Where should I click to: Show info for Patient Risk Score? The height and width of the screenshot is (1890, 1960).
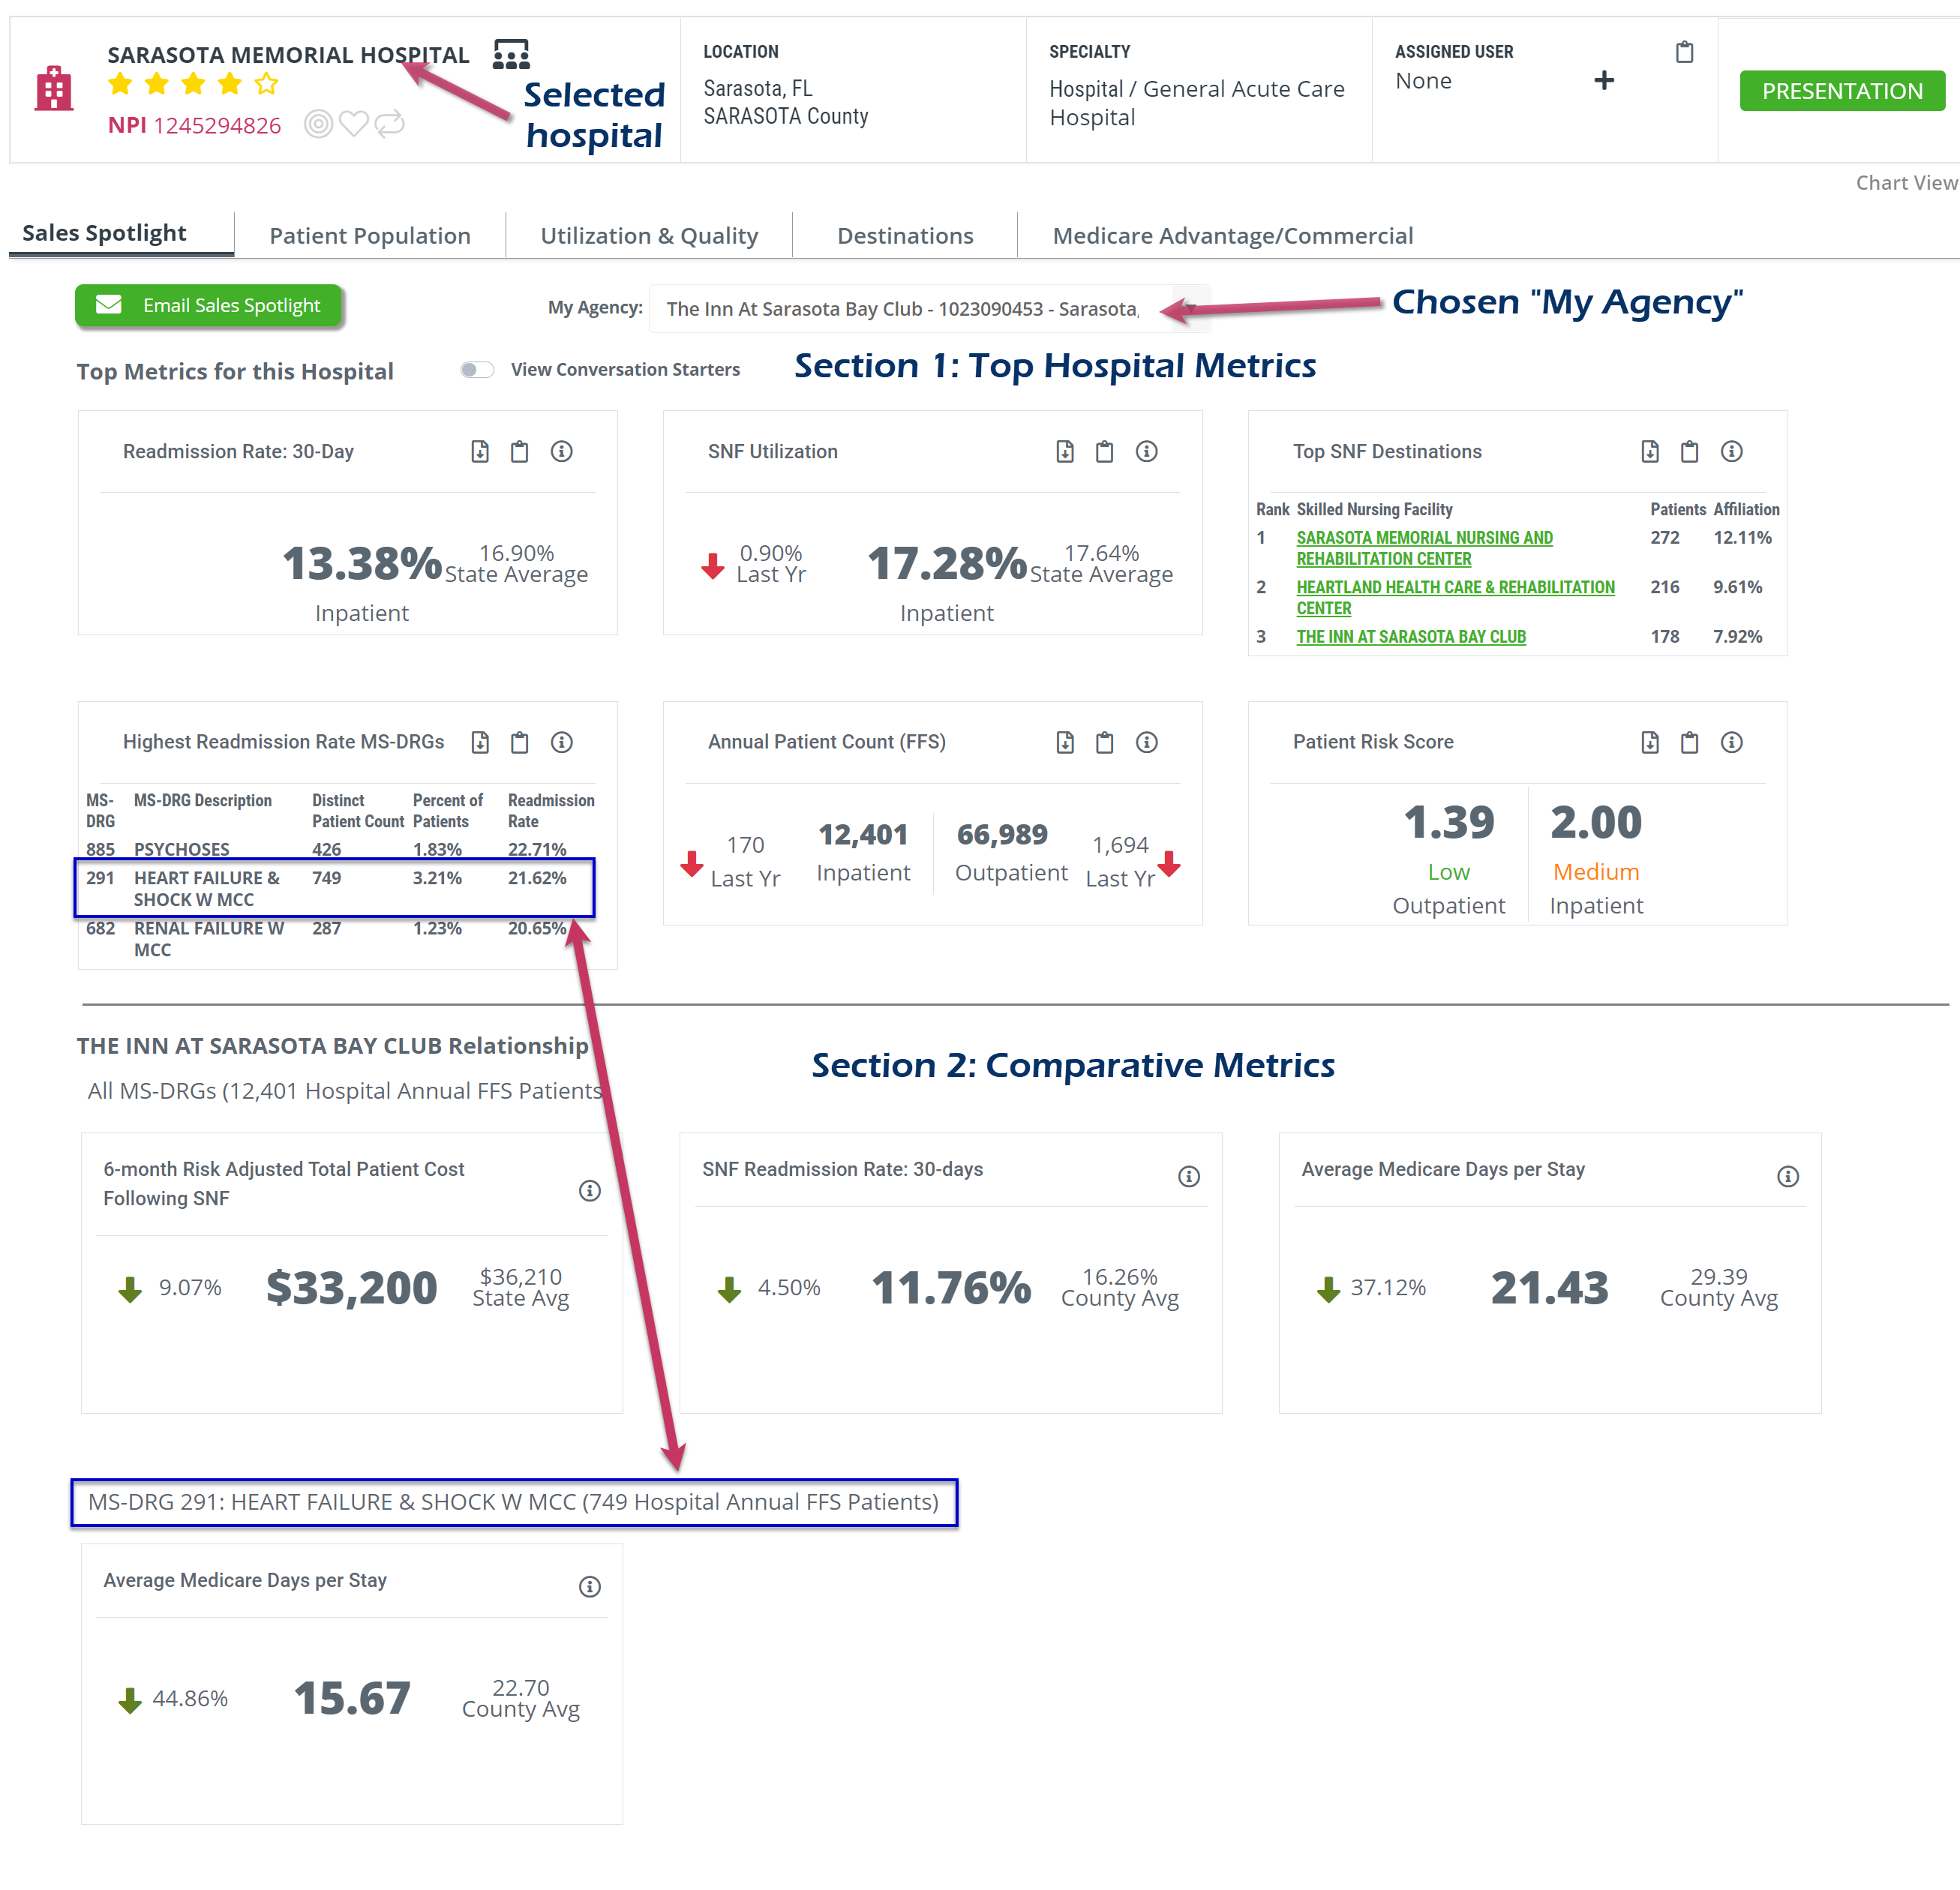(x=1732, y=742)
